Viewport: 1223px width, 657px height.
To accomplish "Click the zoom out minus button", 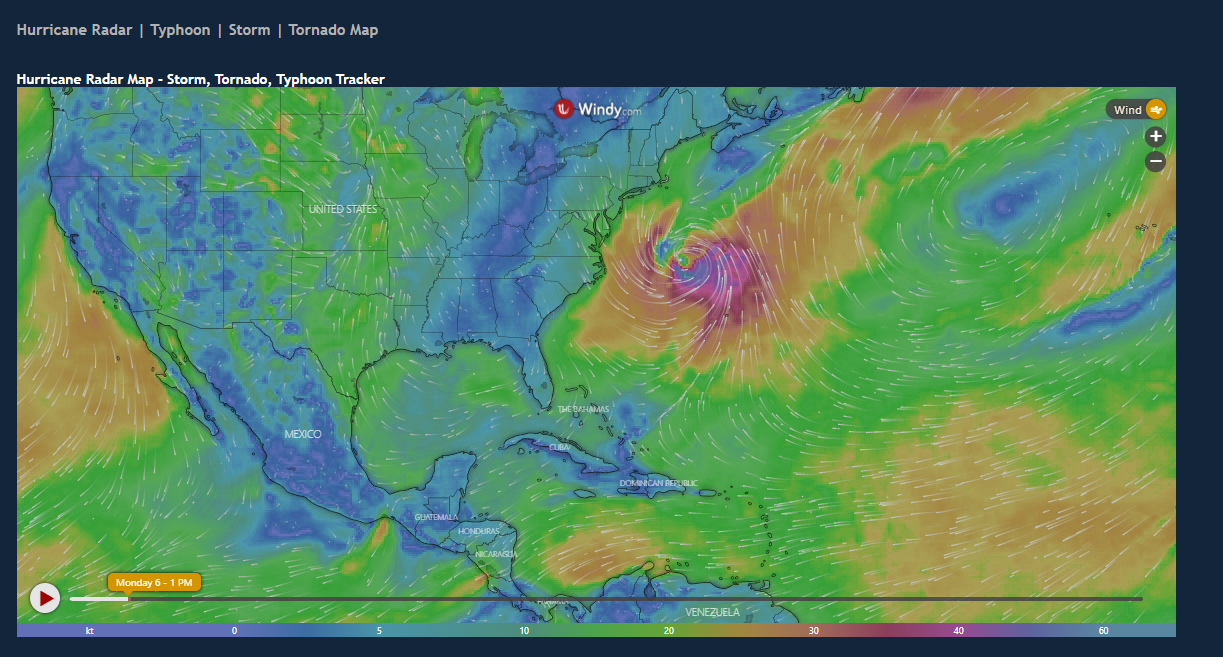I will (x=1155, y=161).
